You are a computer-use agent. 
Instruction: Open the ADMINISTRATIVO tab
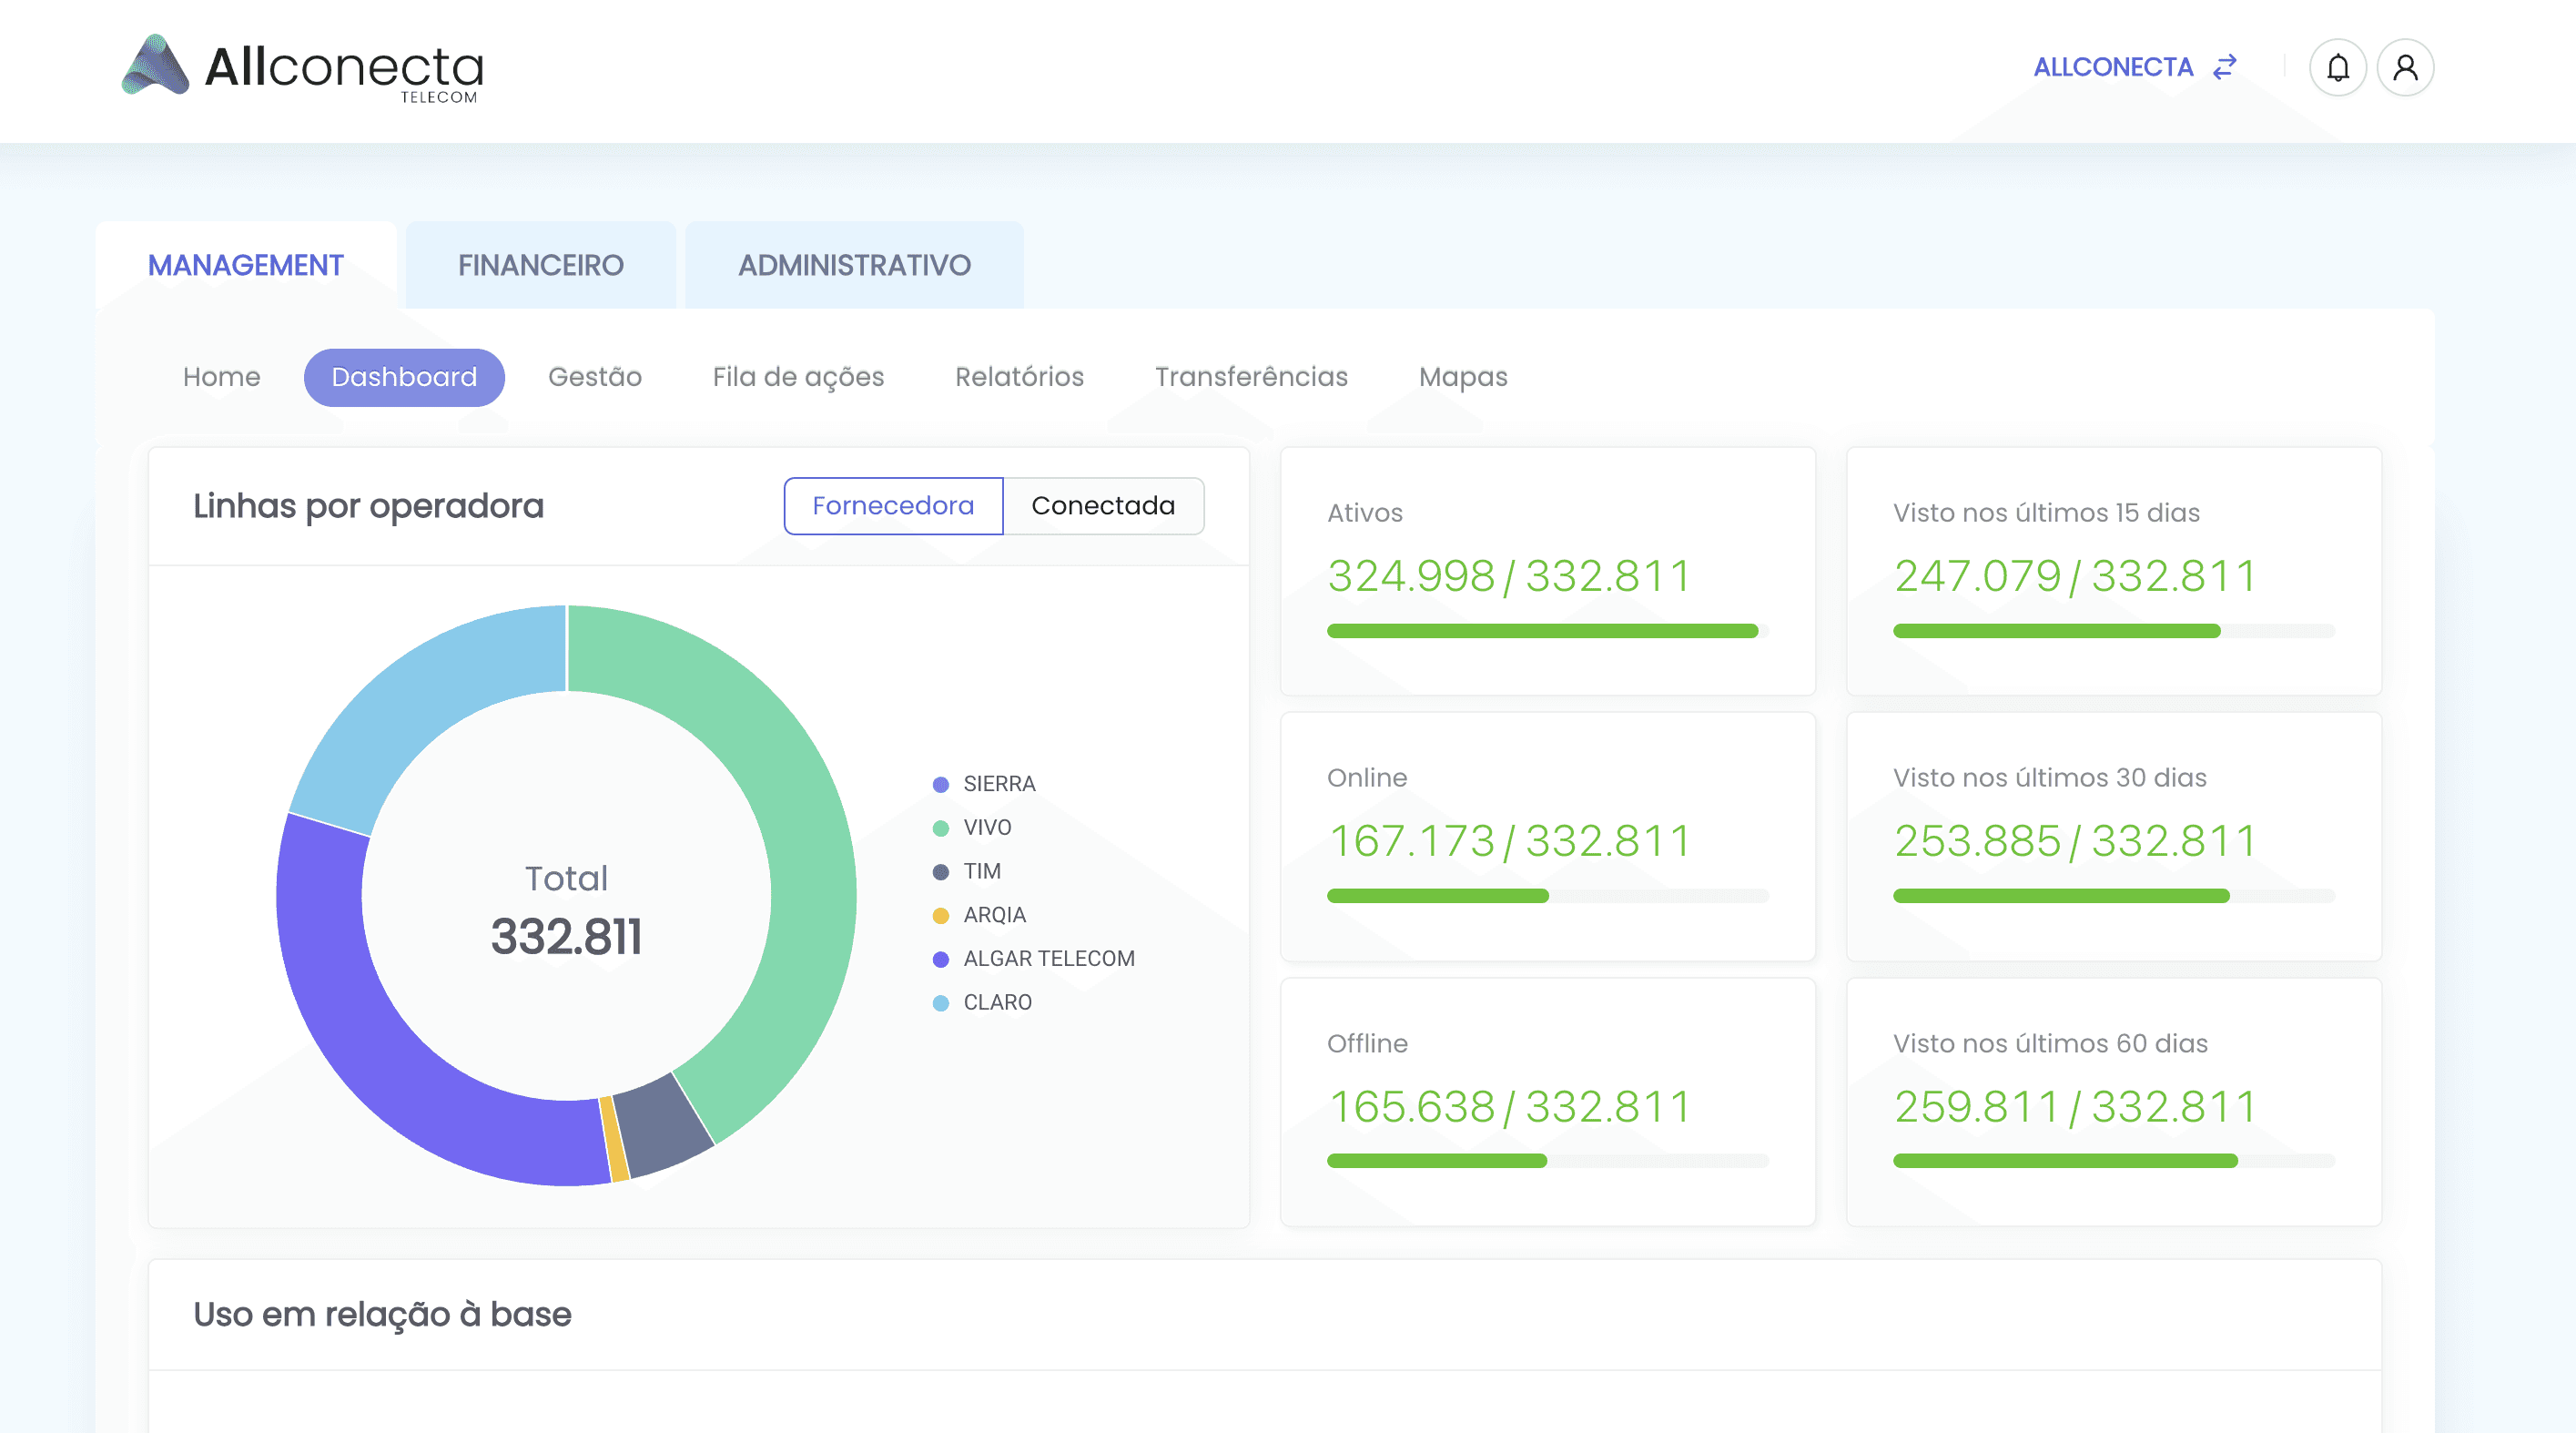point(854,265)
